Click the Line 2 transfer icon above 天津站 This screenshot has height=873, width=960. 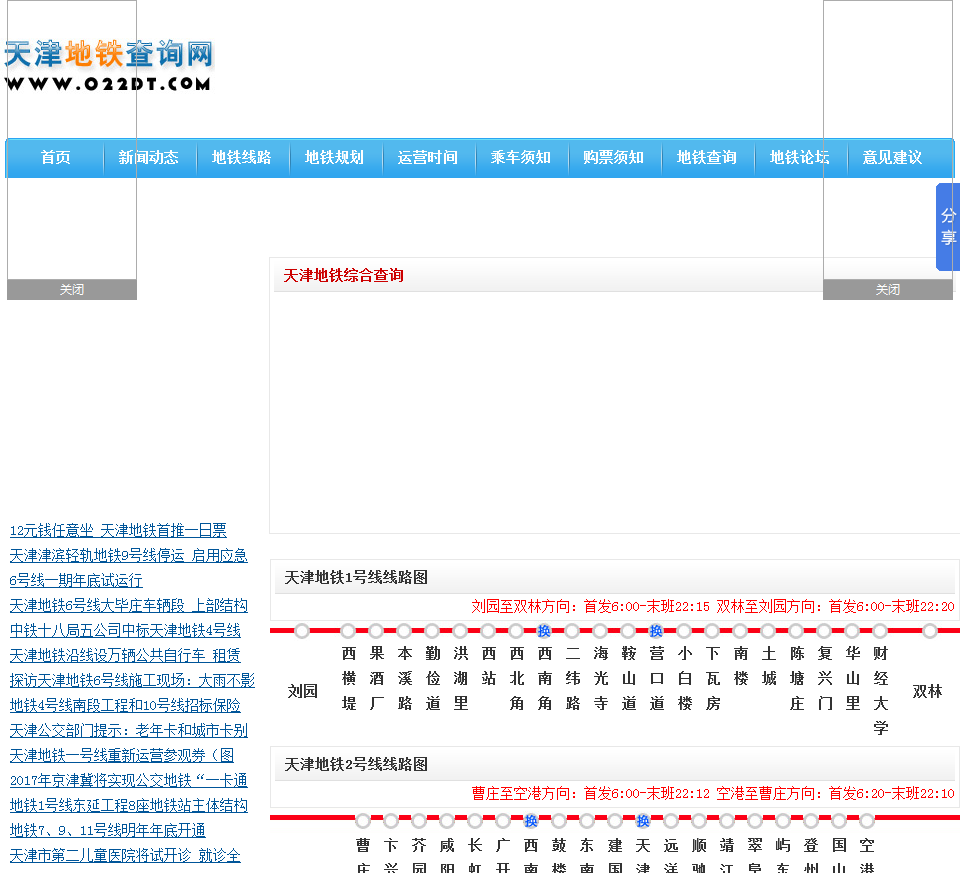[643, 820]
